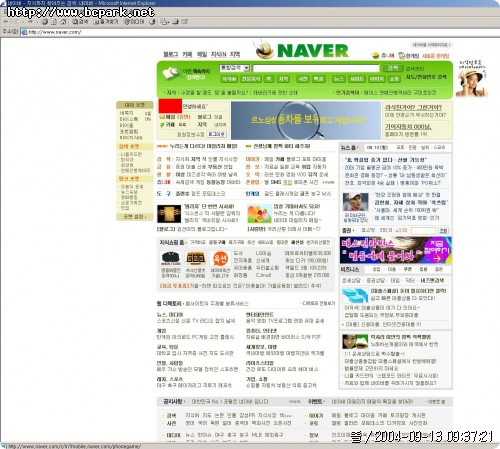Click the Home toolbar icon
This screenshot has height=449, width=500.
point(63,22)
